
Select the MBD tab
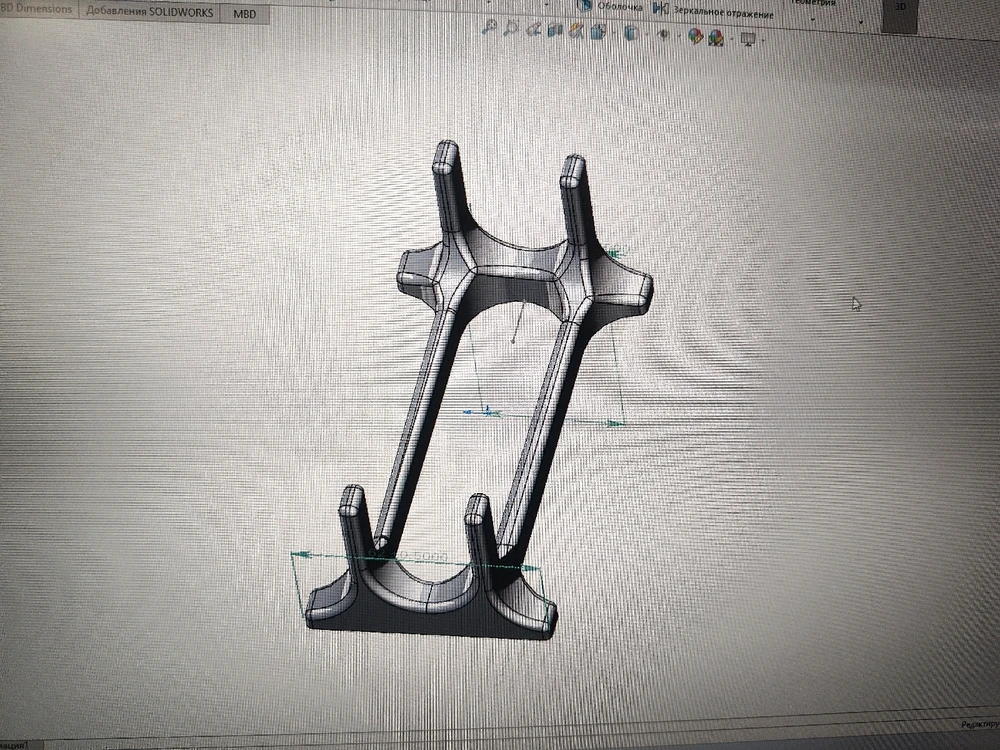(x=244, y=15)
